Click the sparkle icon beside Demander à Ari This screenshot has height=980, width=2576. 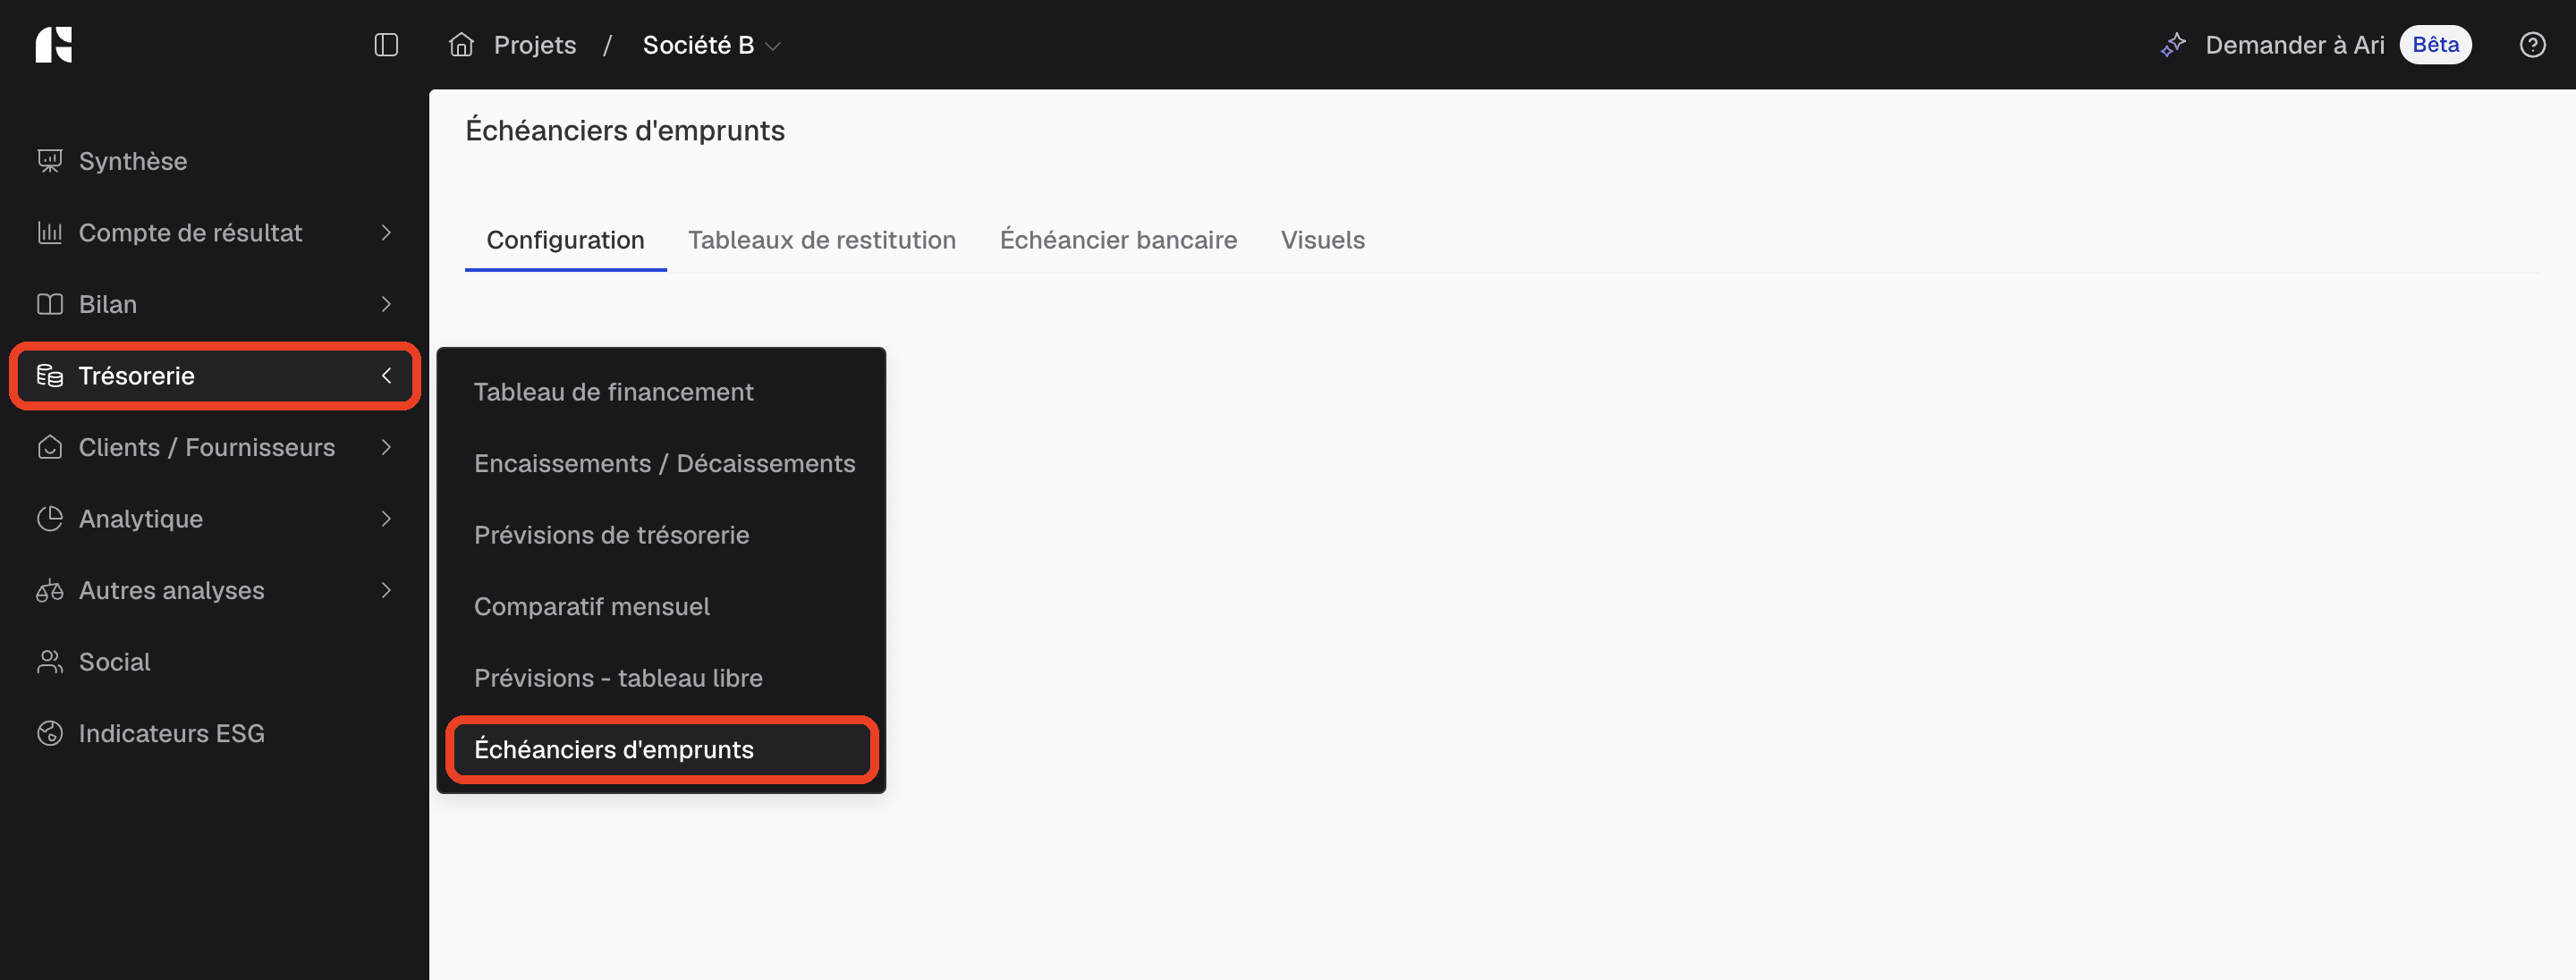(2173, 45)
